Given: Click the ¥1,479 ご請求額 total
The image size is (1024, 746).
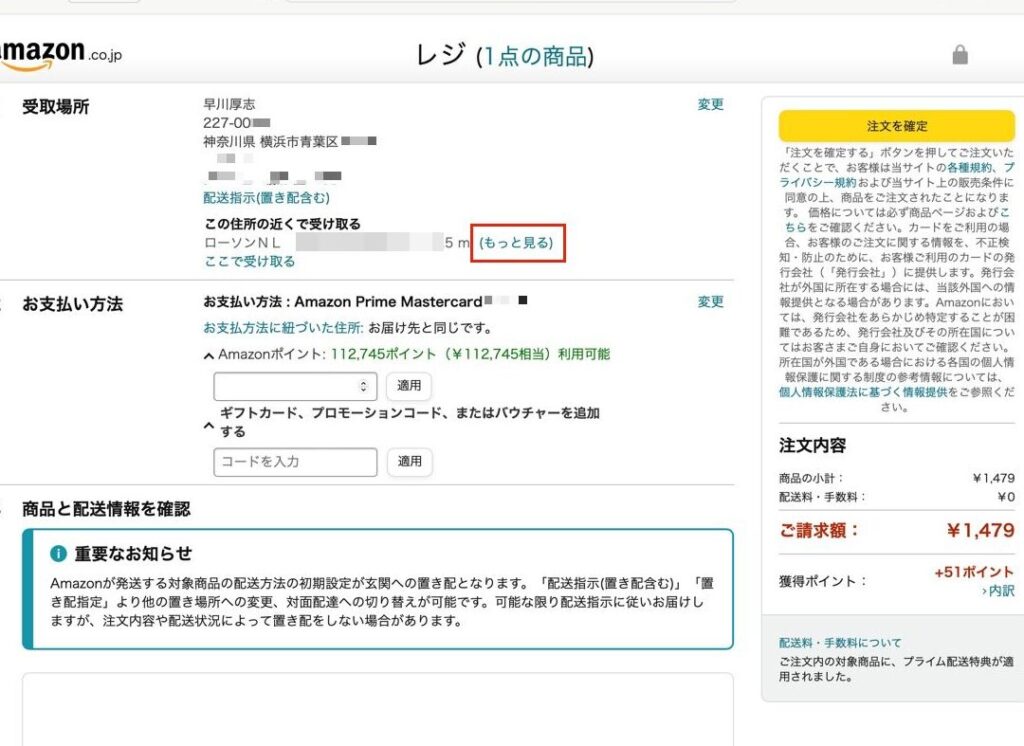Looking at the screenshot, I should 980,530.
